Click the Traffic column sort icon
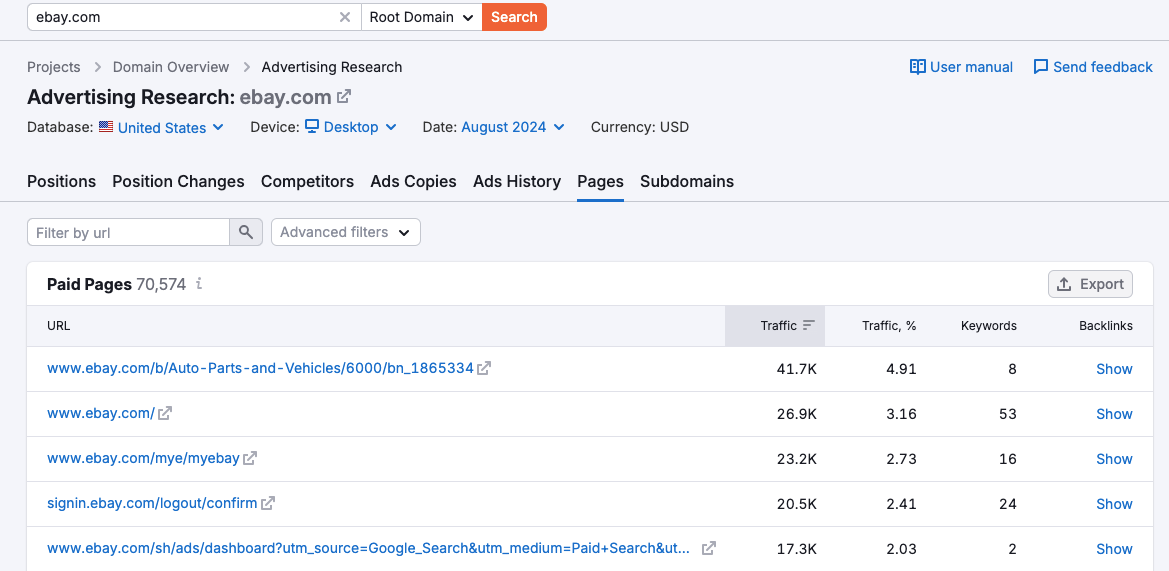 (x=809, y=326)
